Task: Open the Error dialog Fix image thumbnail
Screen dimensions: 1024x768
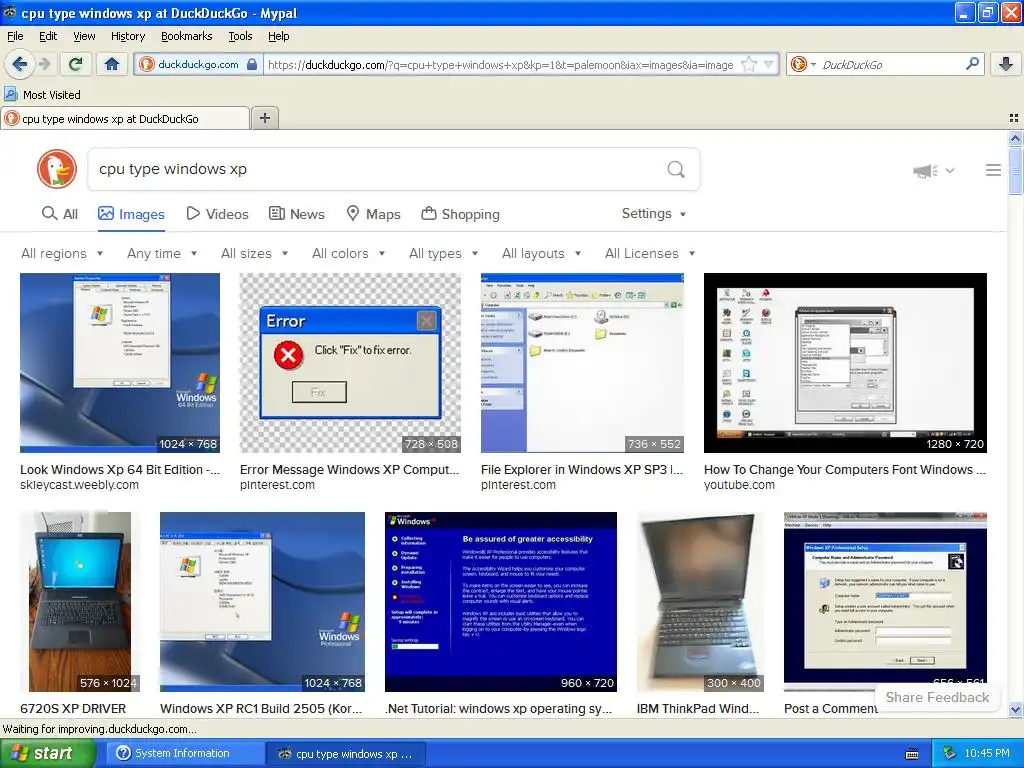Action: click(x=350, y=362)
